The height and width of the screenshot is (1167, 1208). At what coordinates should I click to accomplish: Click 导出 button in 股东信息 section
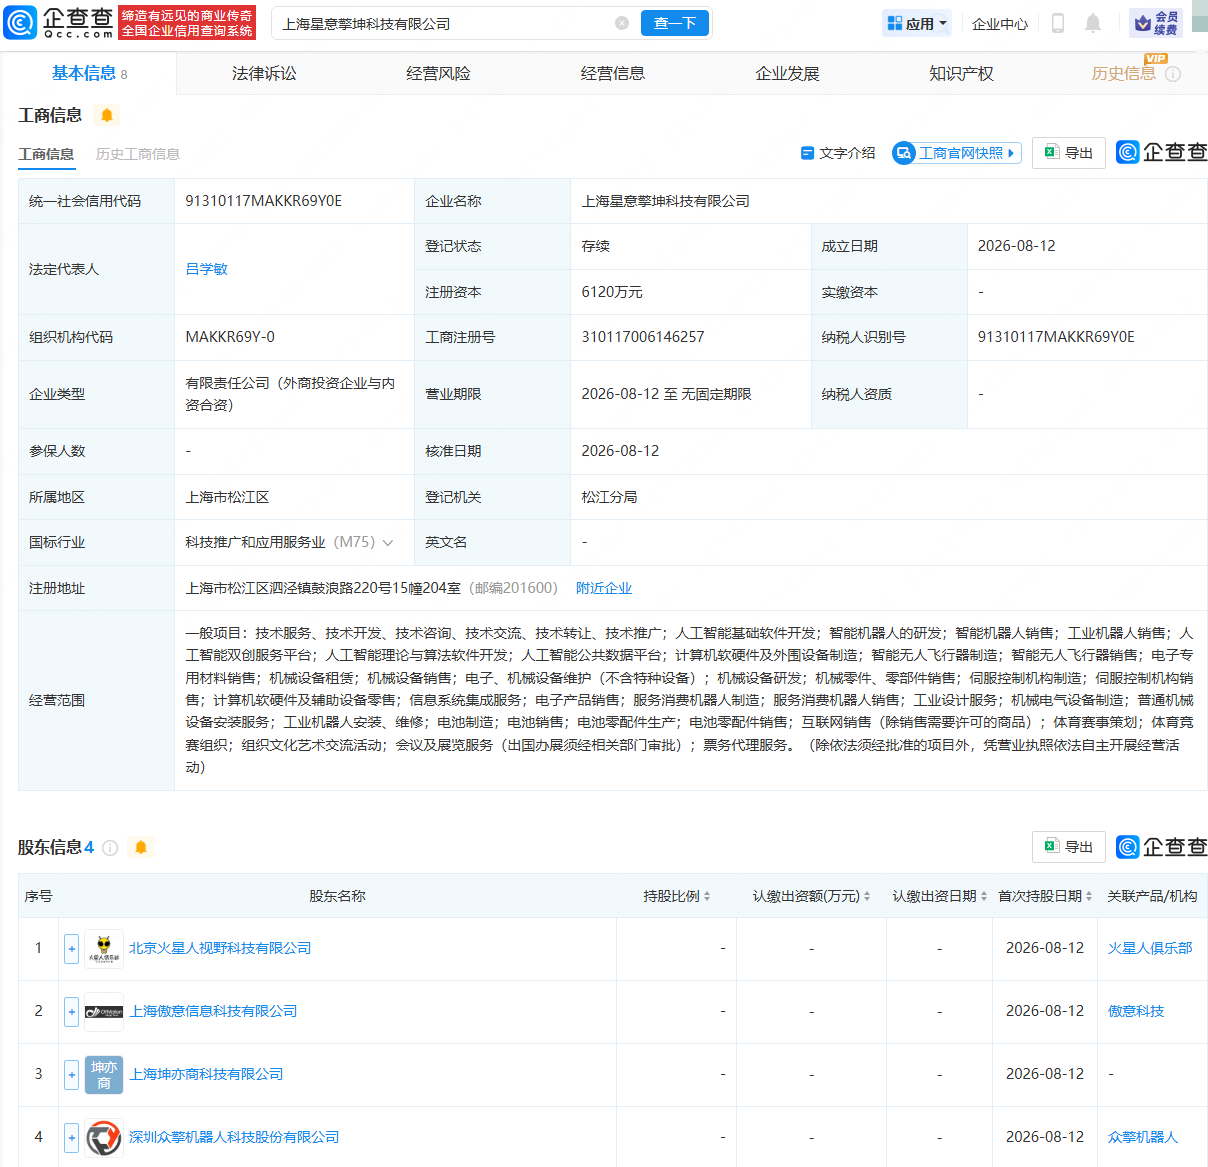point(1069,847)
